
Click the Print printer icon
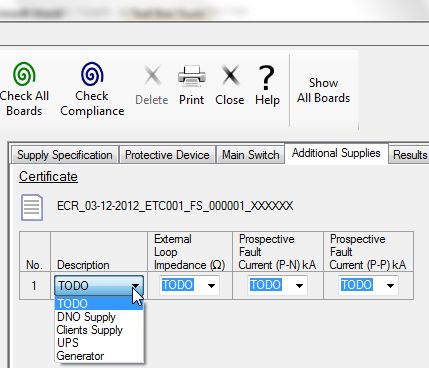[x=192, y=76]
